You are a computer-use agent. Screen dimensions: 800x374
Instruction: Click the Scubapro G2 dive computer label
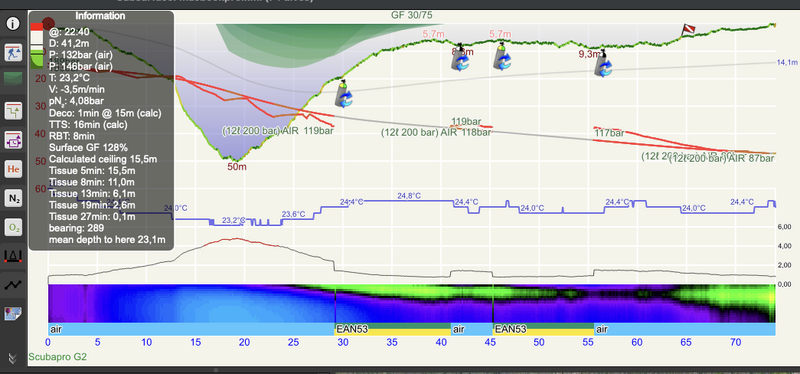pyautogui.click(x=58, y=357)
